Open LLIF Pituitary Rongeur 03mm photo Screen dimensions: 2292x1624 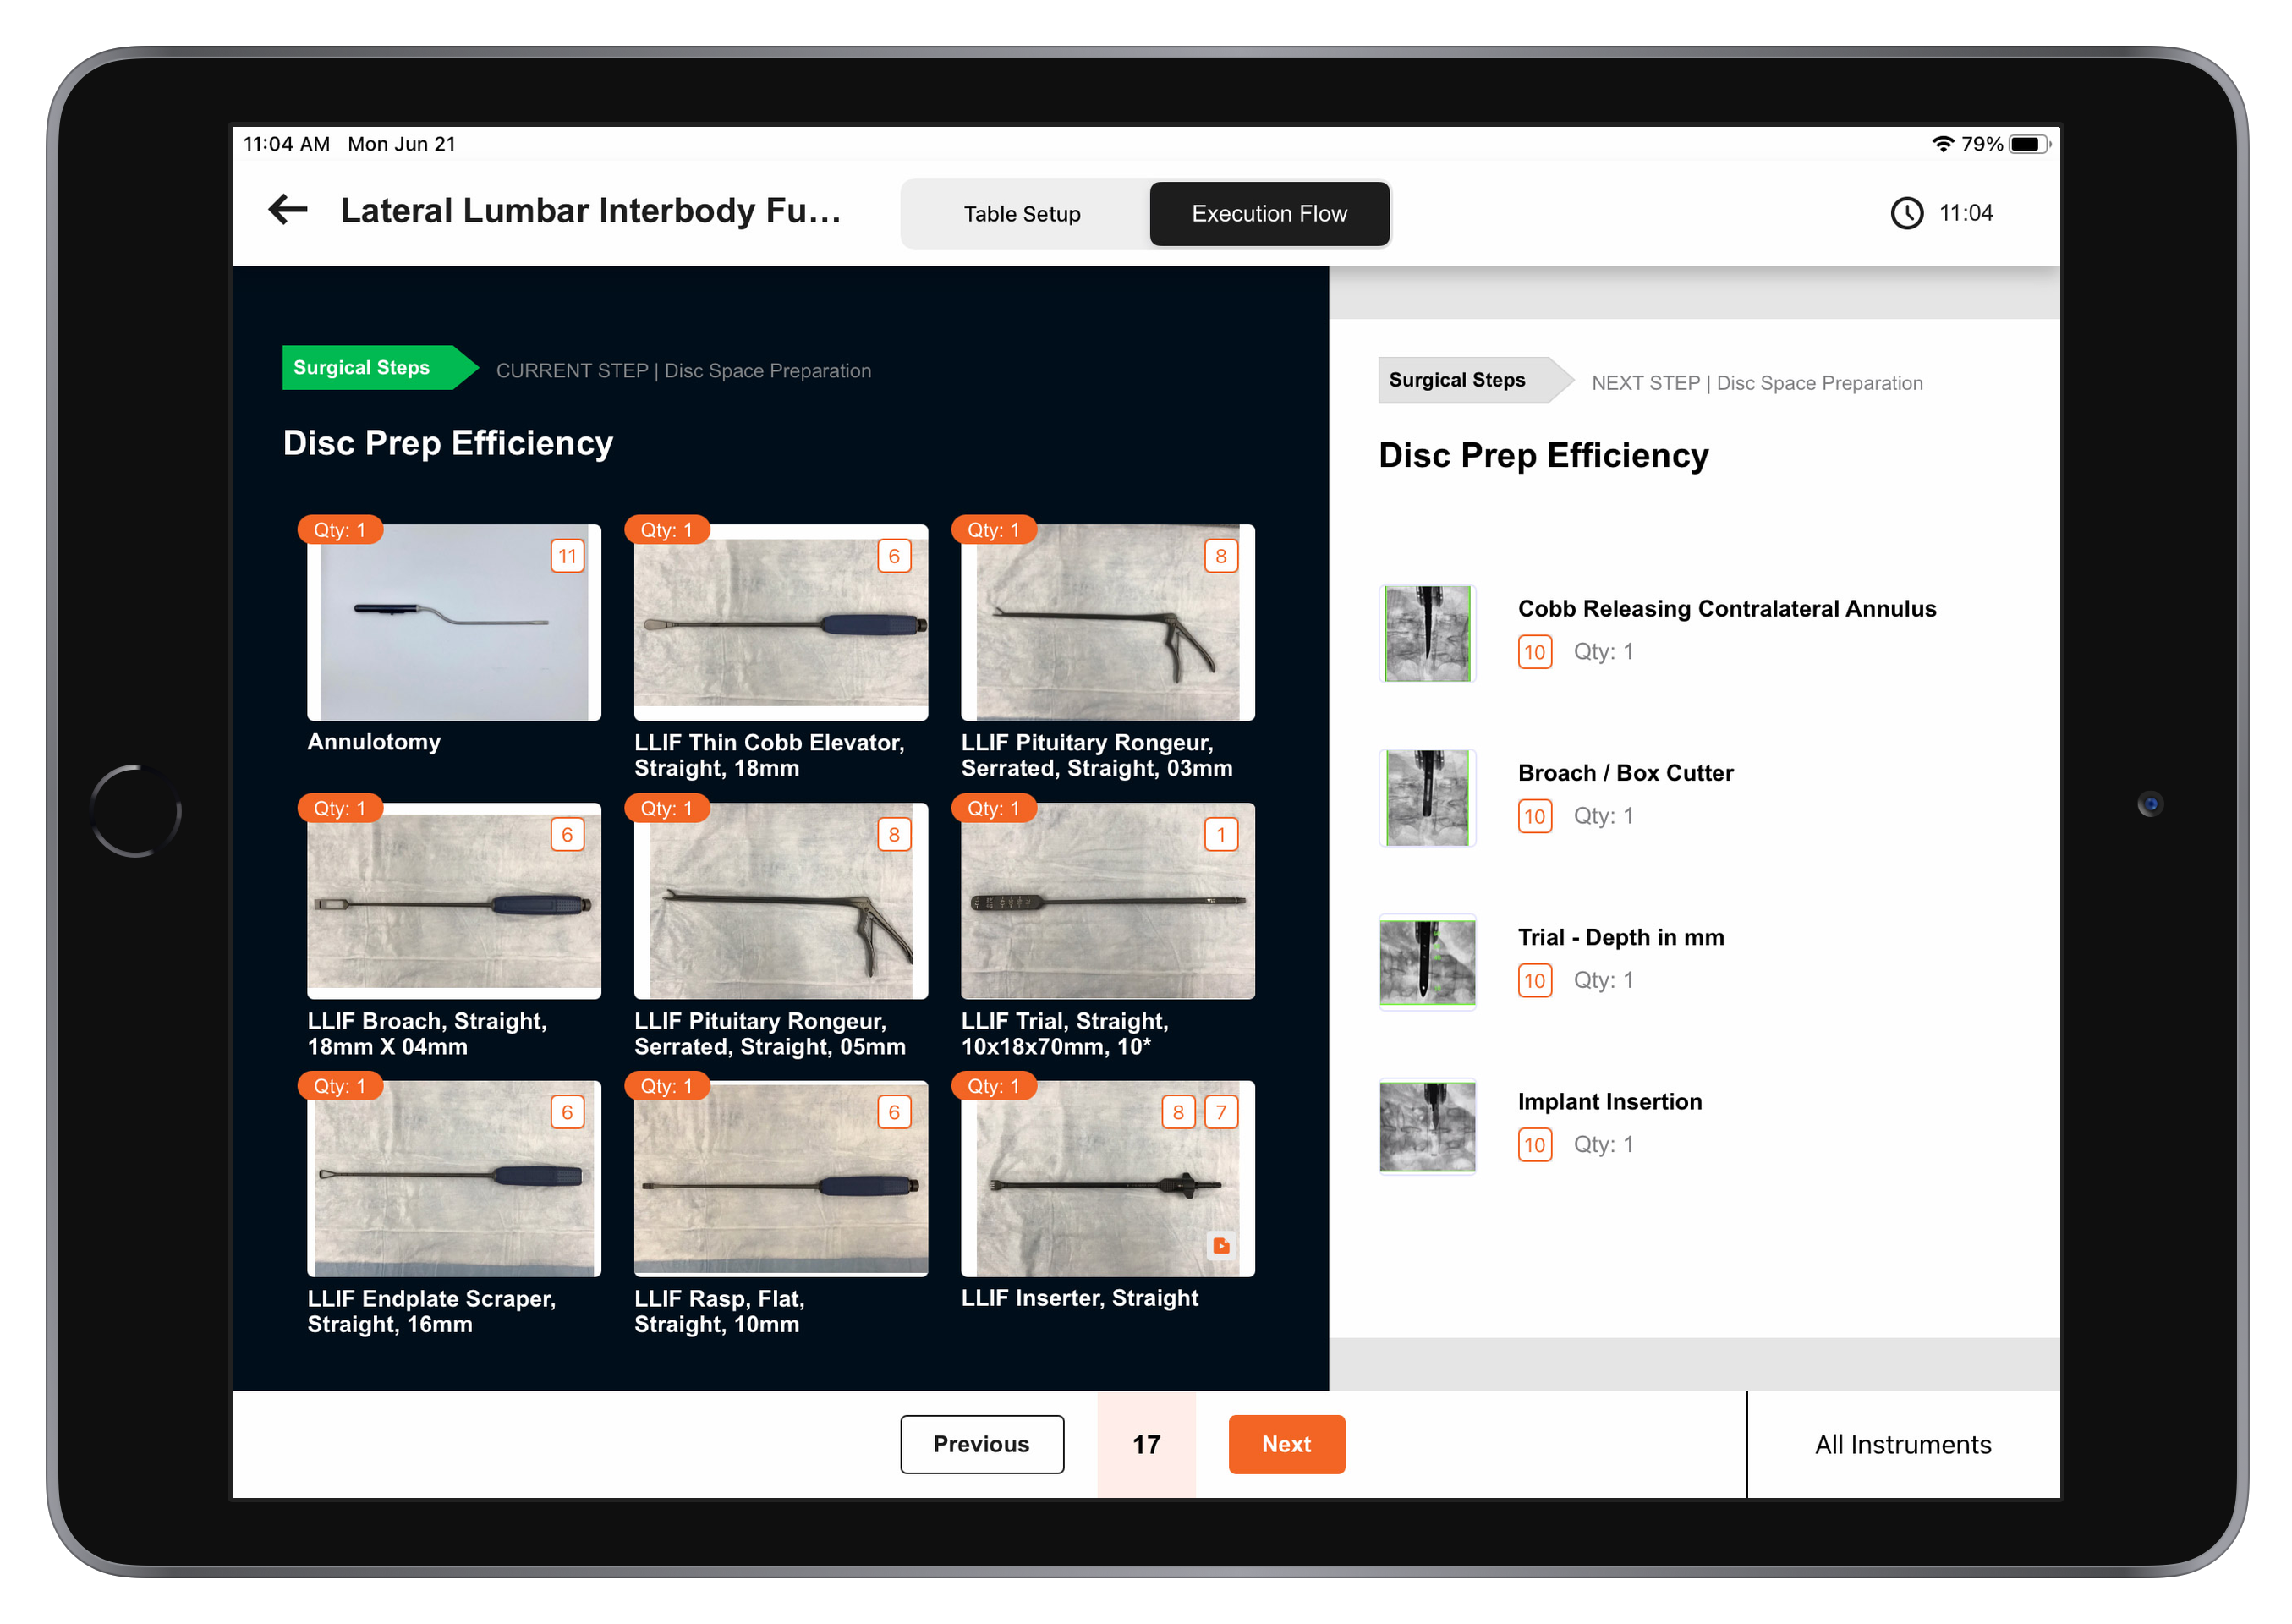pos(1108,622)
